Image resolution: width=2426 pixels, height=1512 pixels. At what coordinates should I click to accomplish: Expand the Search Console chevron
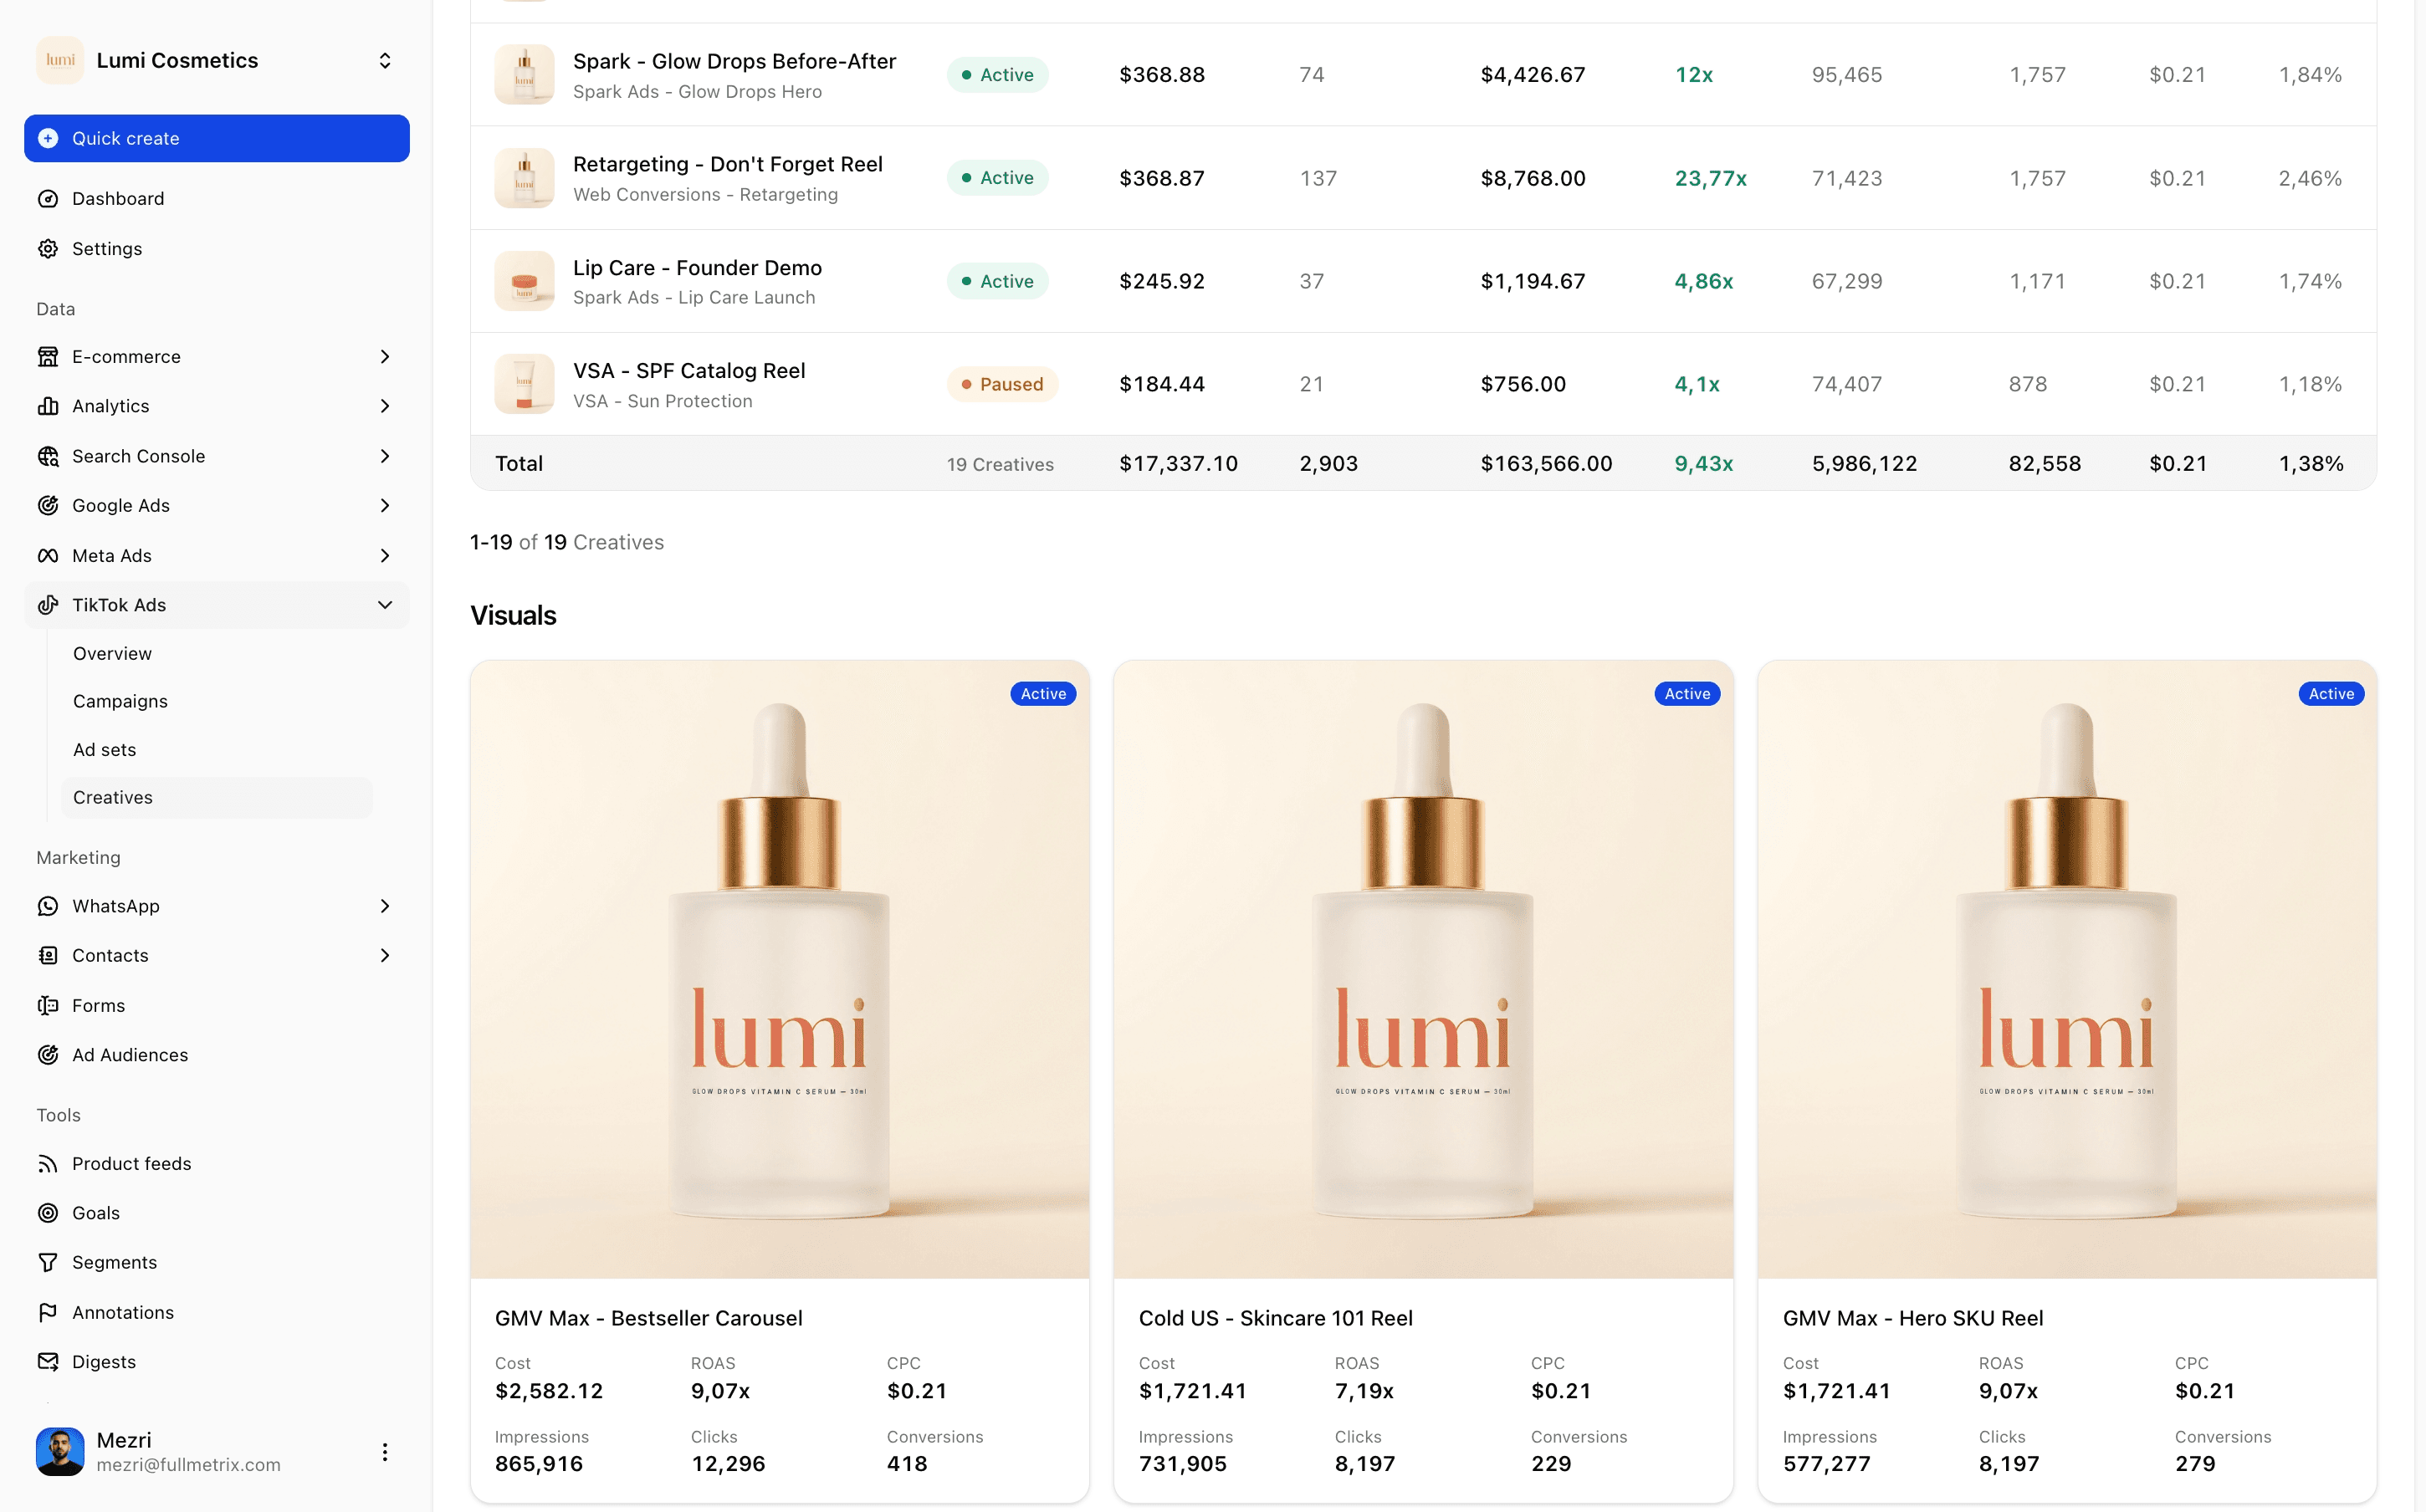(x=385, y=456)
